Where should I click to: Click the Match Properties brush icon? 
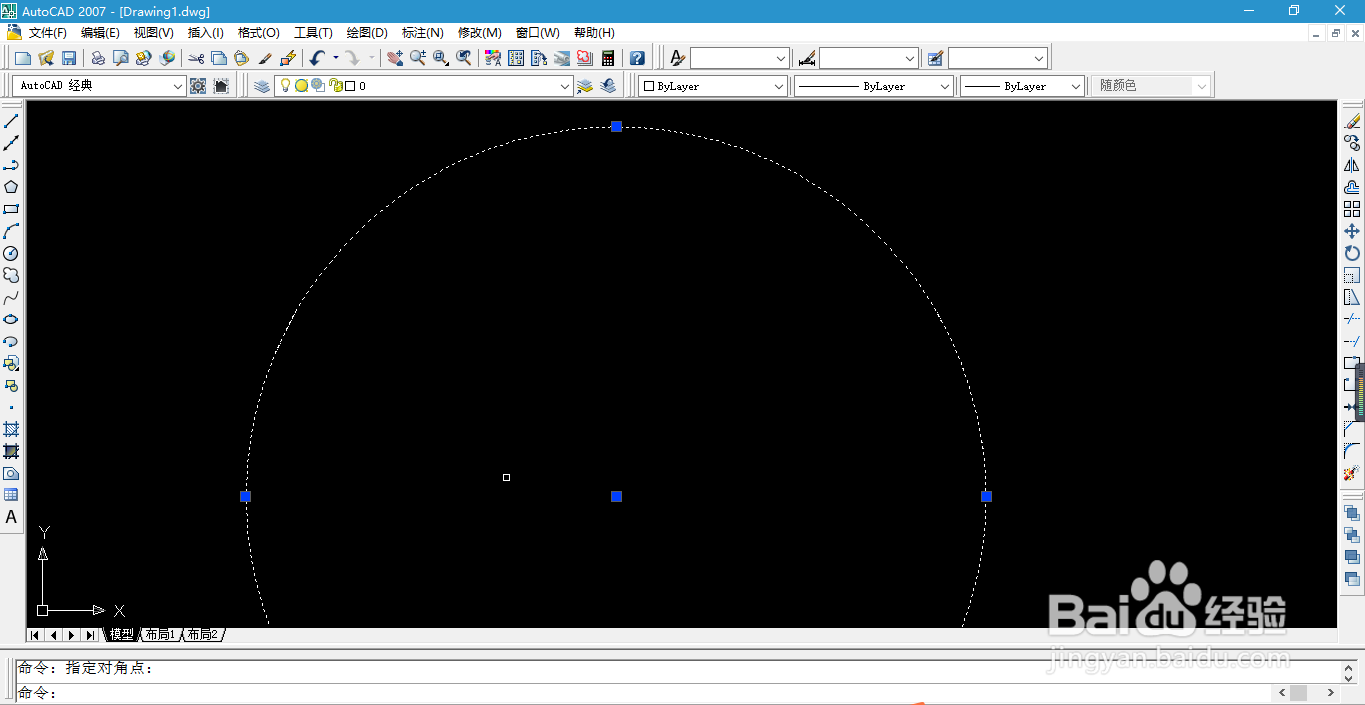[265, 58]
